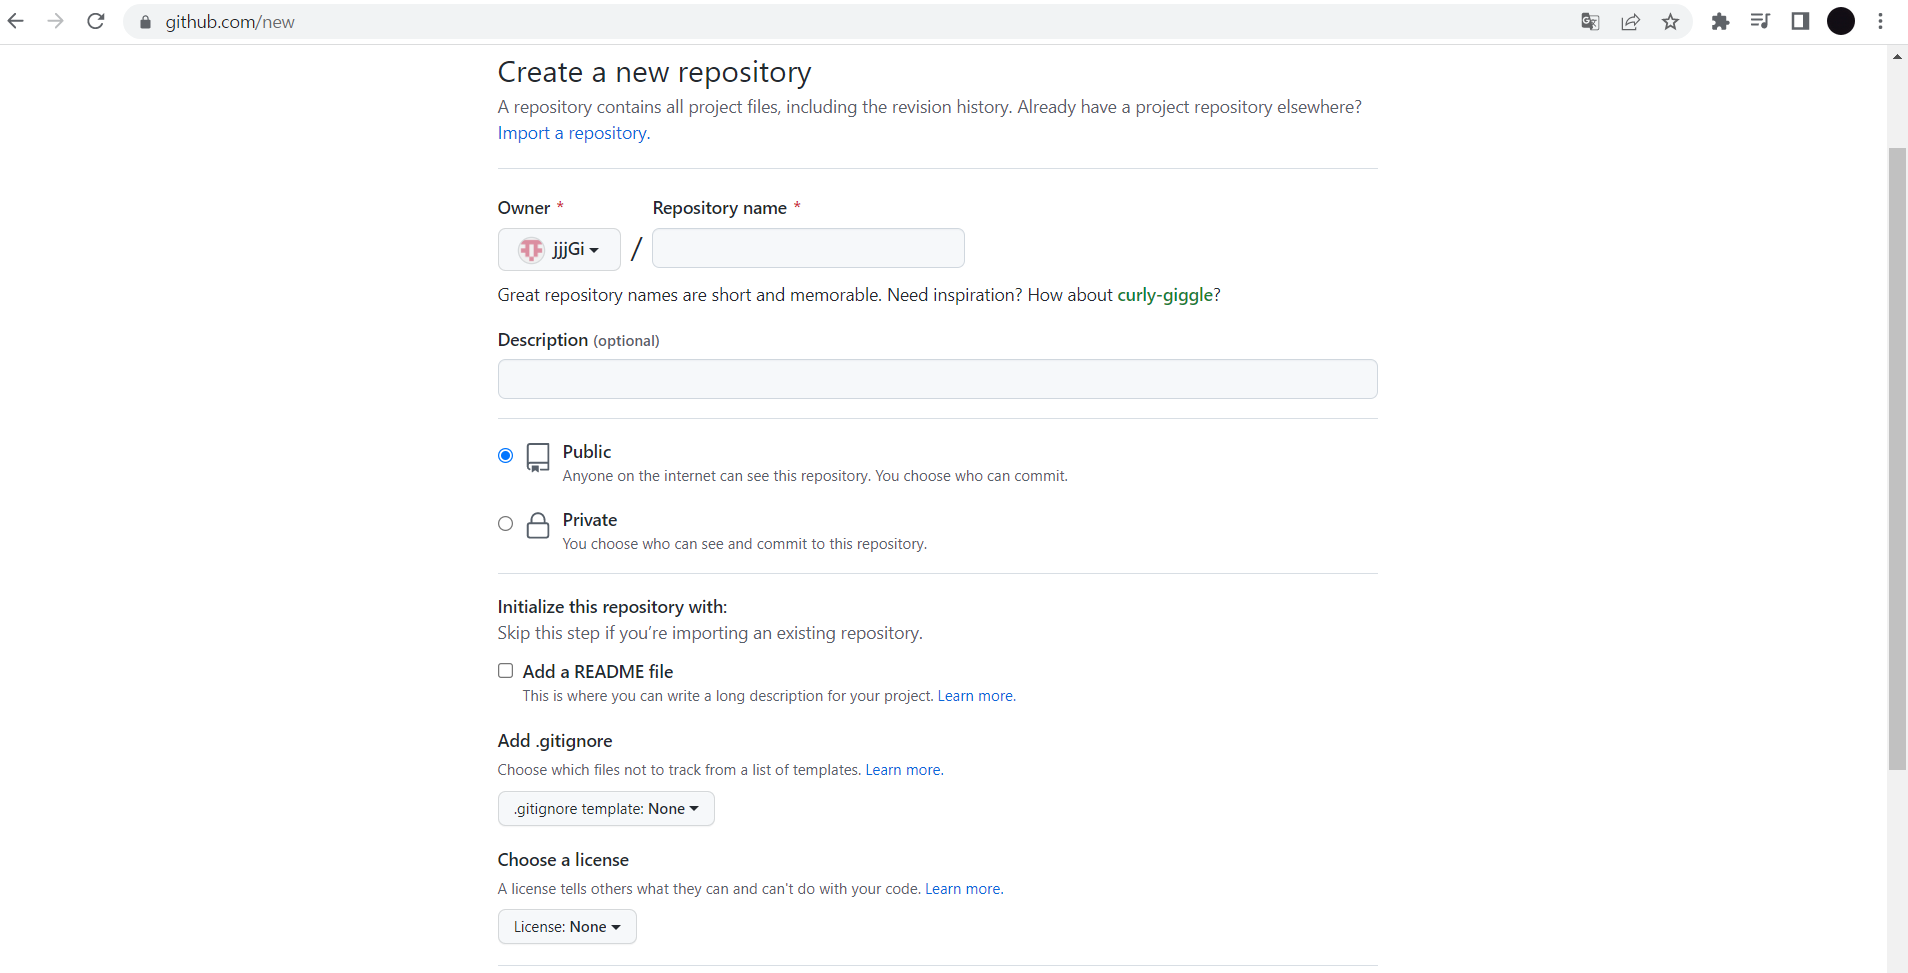Open the side panel icon
Screen dimensions: 1908x973
[x=1800, y=21]
